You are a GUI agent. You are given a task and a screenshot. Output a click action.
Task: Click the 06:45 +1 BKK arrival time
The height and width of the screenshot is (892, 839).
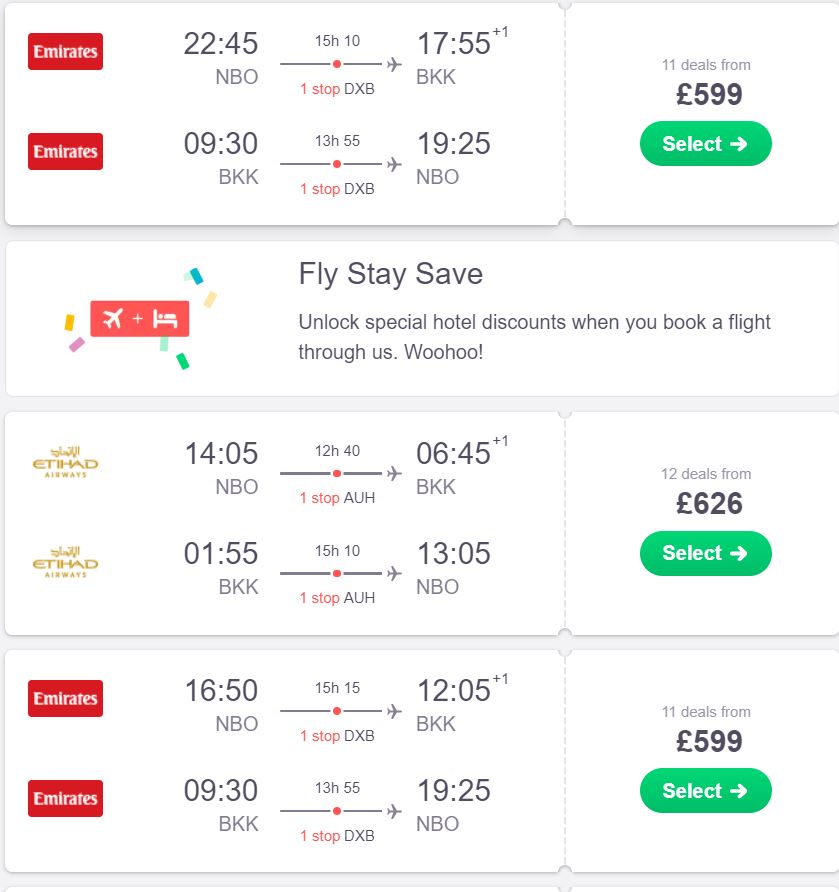[x=461, y=452]
